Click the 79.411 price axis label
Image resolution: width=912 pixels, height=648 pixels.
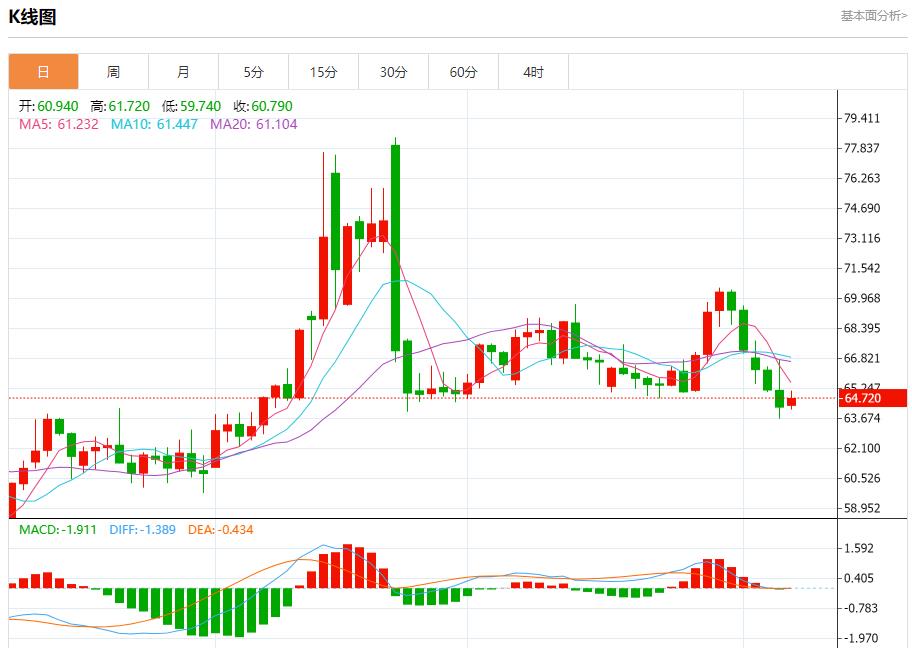pyautogui.click(x=861, y=117)
